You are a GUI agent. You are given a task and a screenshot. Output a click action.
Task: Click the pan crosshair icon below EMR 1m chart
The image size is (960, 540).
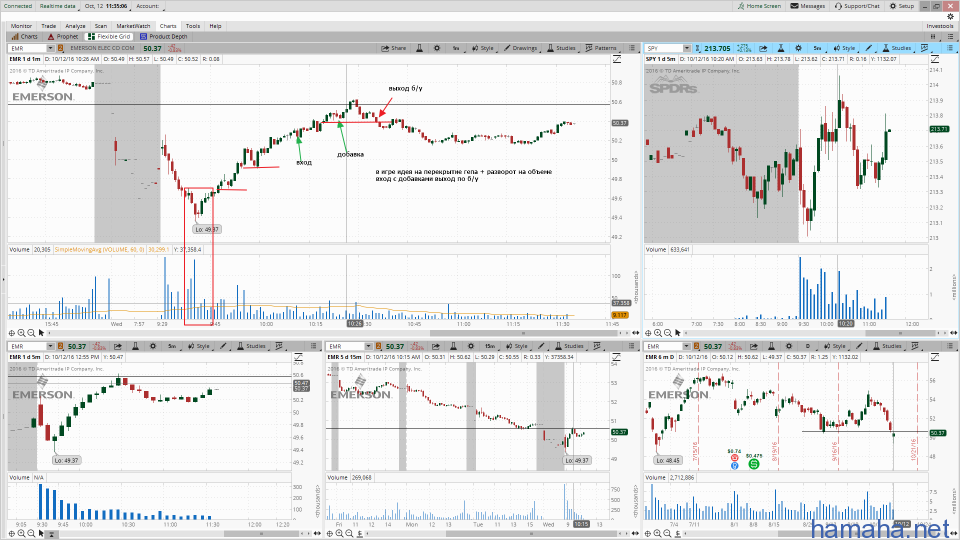12,333
